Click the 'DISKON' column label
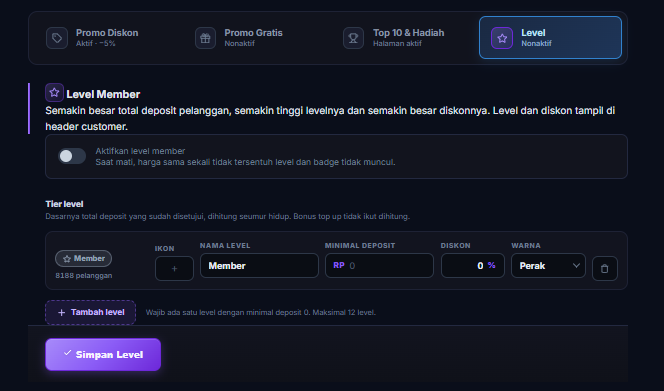Image resolution: width=664 pixels, height=391 pixels. point(456,246)
